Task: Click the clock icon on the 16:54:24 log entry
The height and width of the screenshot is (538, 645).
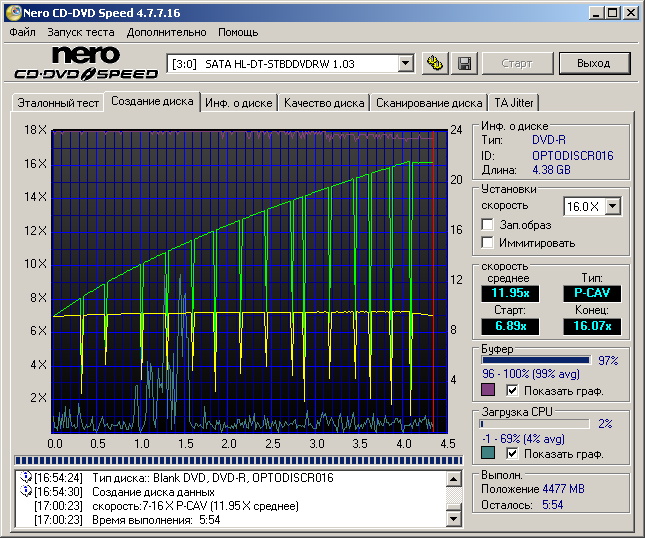Action: [26, 478]
